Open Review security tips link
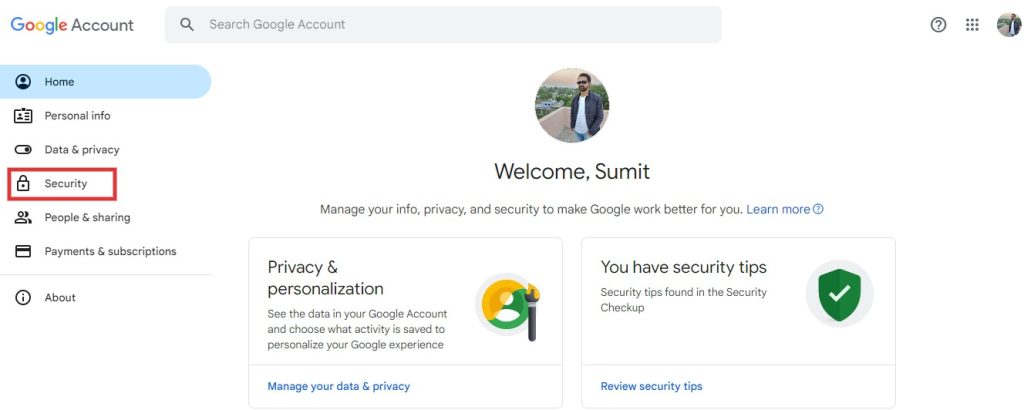The width and height of the screenshot is (1024, 410). [x=652, y=386]
